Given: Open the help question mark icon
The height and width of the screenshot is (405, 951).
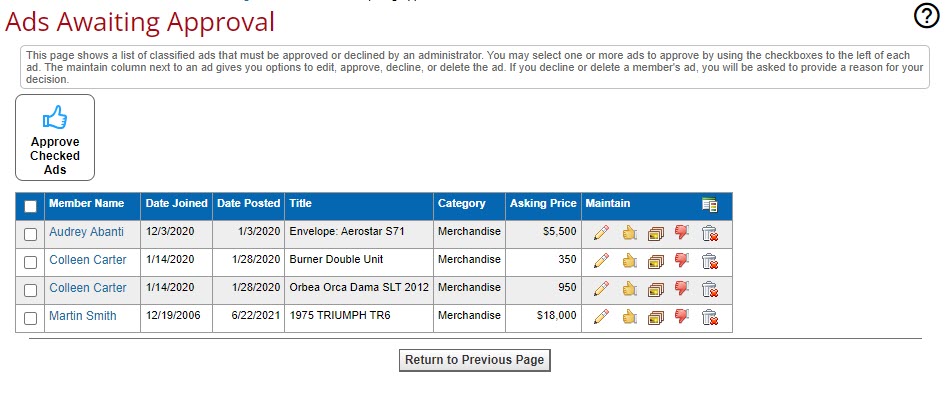Looking at the screenshot, I should [927, 16].
